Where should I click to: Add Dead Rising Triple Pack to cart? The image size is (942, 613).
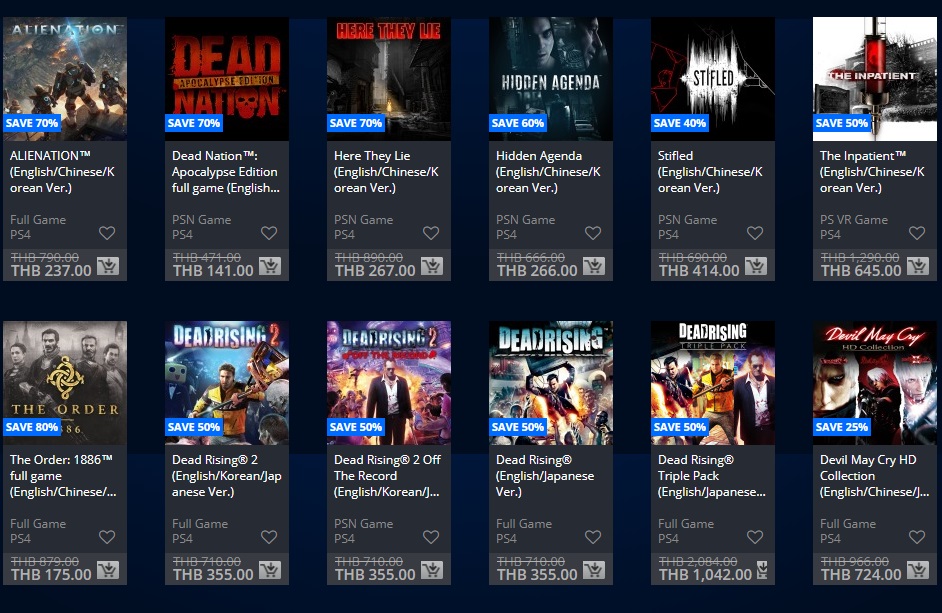[x=762, y=570]
